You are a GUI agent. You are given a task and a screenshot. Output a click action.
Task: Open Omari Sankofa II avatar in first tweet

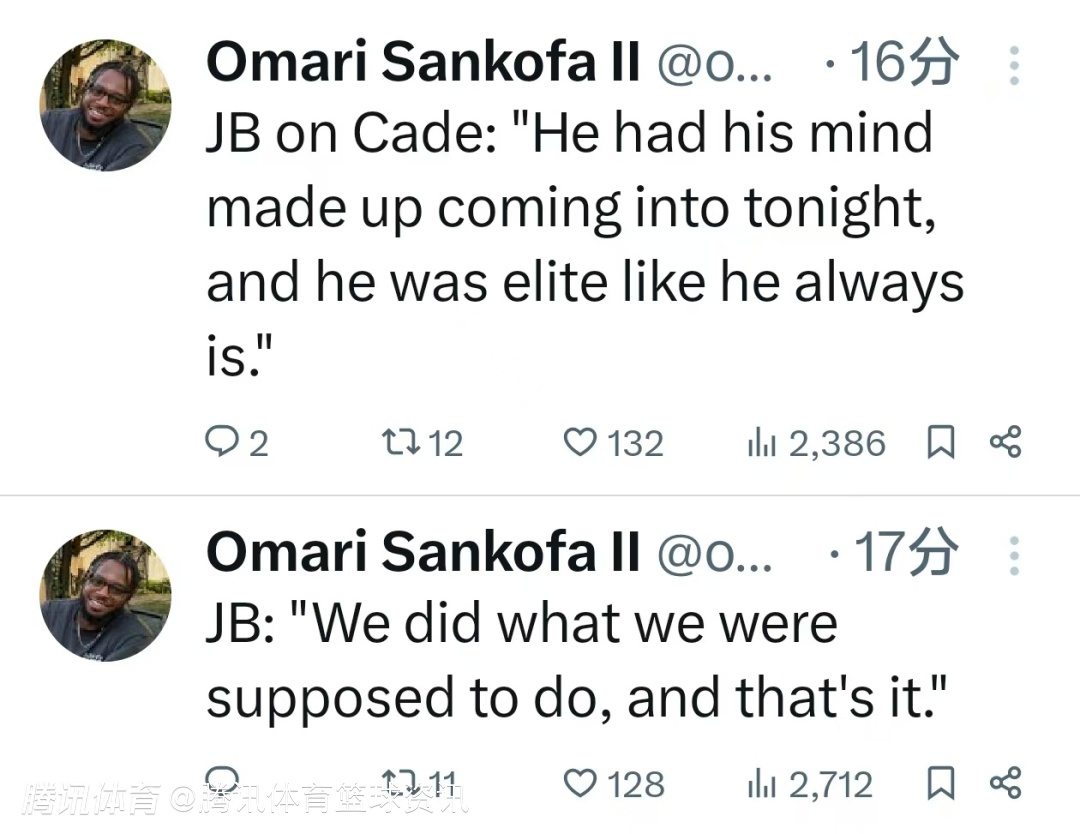tap(105, 105)
